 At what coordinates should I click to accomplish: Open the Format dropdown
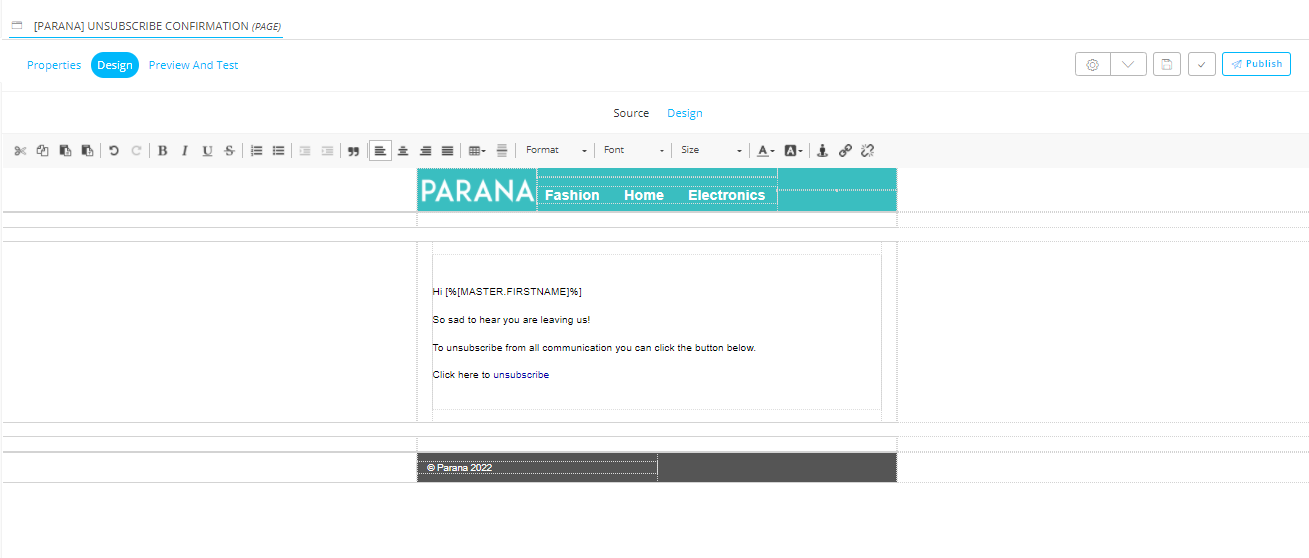click(556, 150)
